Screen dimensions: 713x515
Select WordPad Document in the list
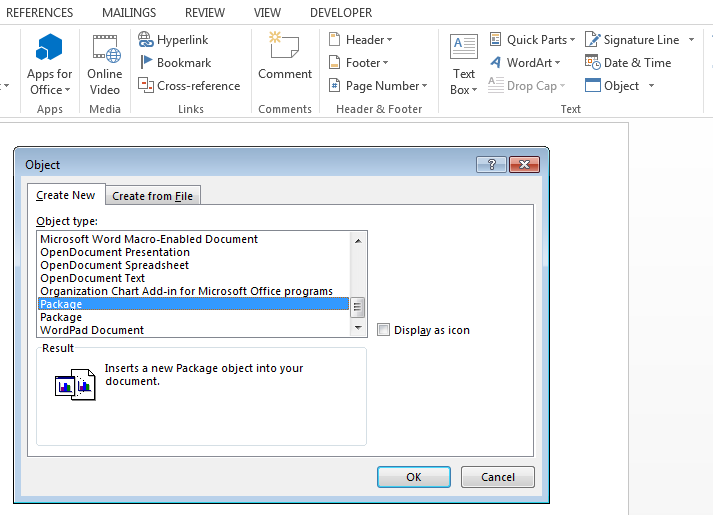[194, 330]
